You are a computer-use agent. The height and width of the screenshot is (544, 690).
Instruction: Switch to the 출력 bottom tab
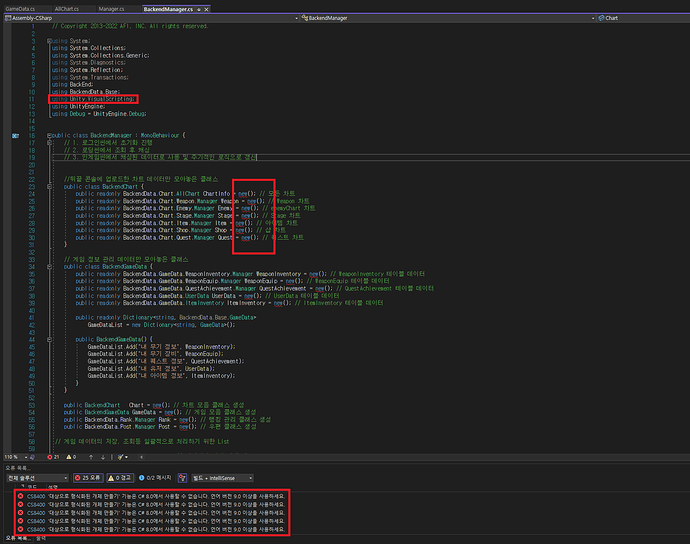(x=41, y=538)
